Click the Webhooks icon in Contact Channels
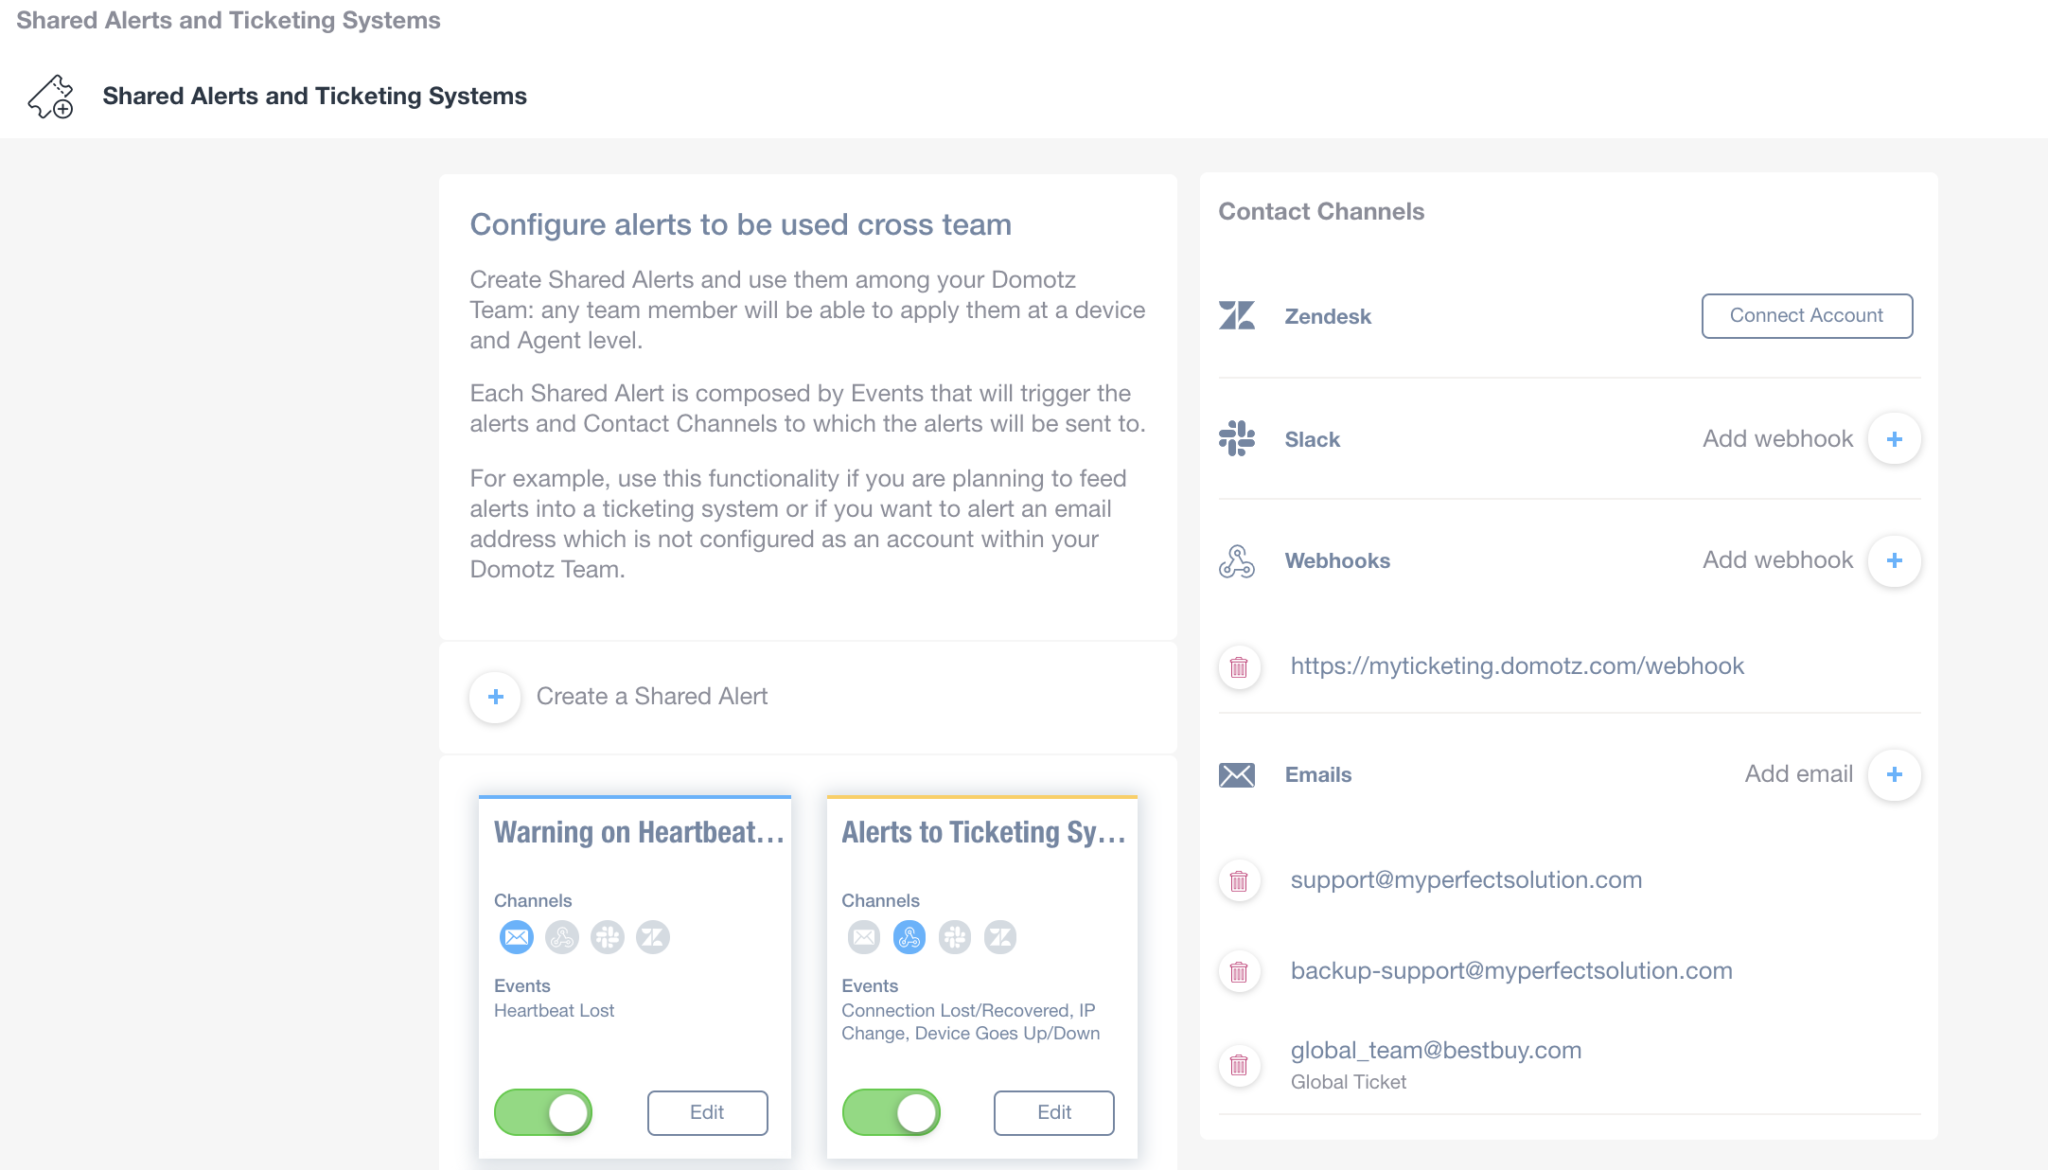Viewport: 2048px width, 1170px height. click(x=1237, y=561)
